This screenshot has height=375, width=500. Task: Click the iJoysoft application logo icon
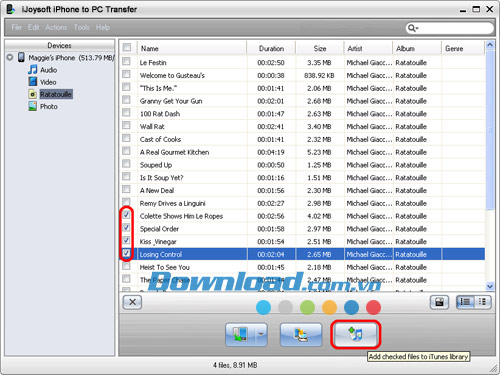point(11,9)
